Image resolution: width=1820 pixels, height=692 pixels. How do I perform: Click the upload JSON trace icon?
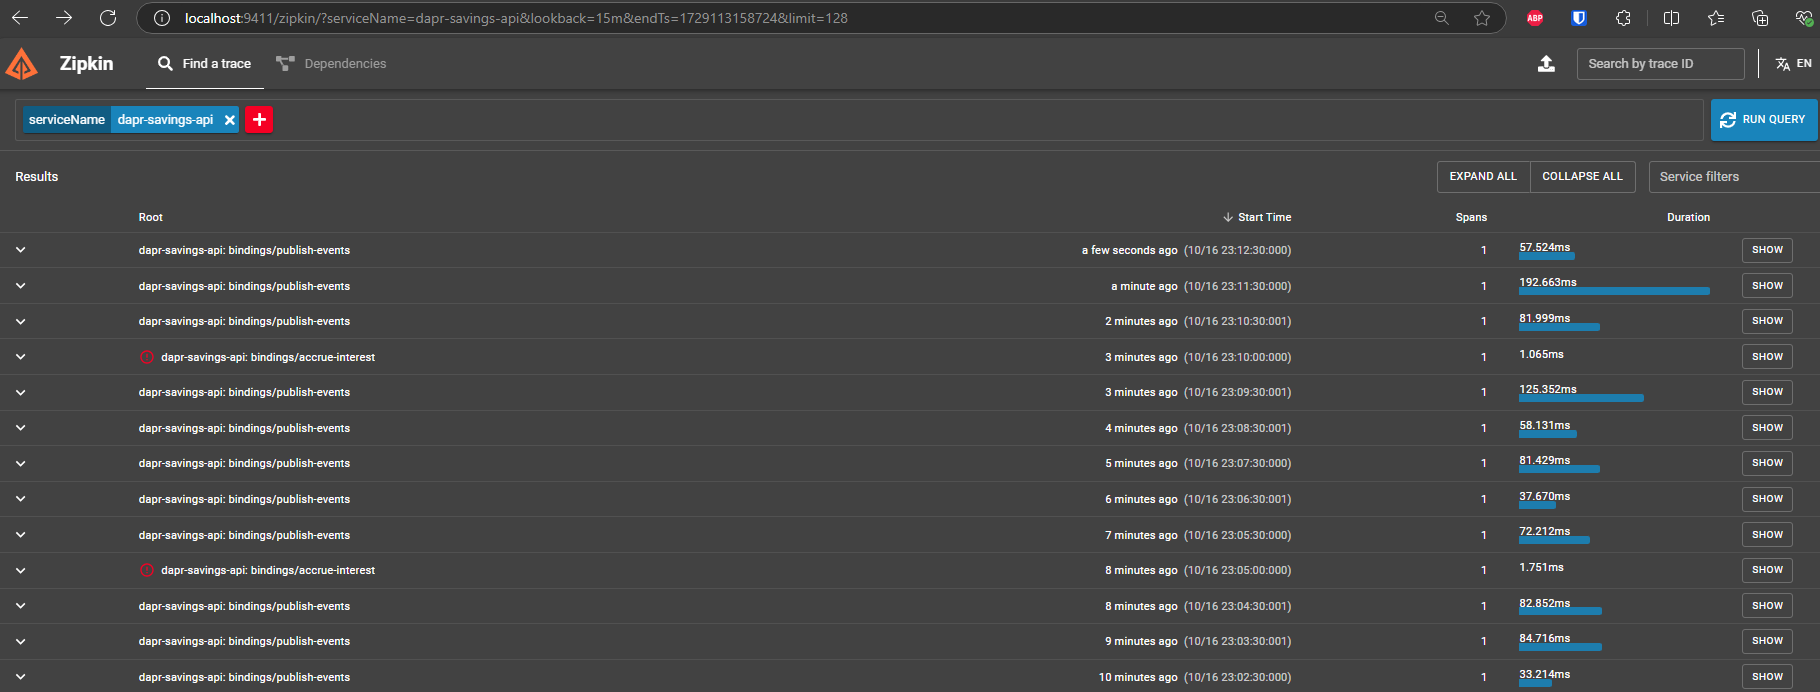[x=1546, y=64]
